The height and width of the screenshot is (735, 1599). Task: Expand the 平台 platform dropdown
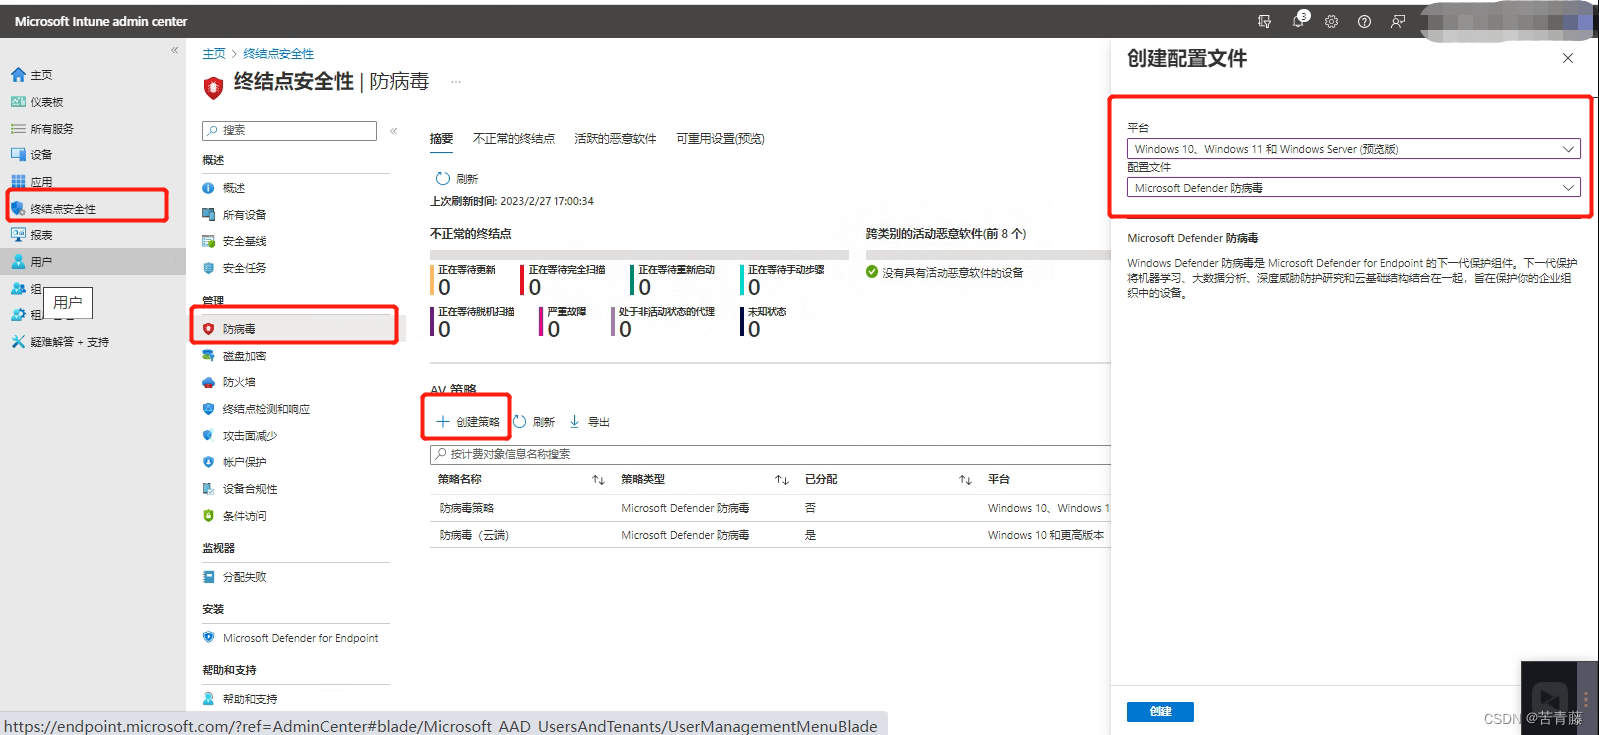tap(1354, 149)
